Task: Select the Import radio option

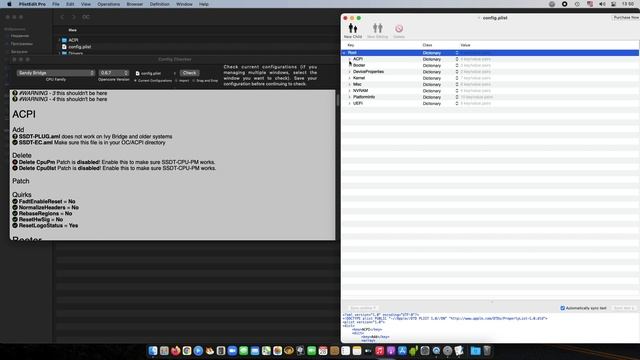Action: click(x=176, y=81)
